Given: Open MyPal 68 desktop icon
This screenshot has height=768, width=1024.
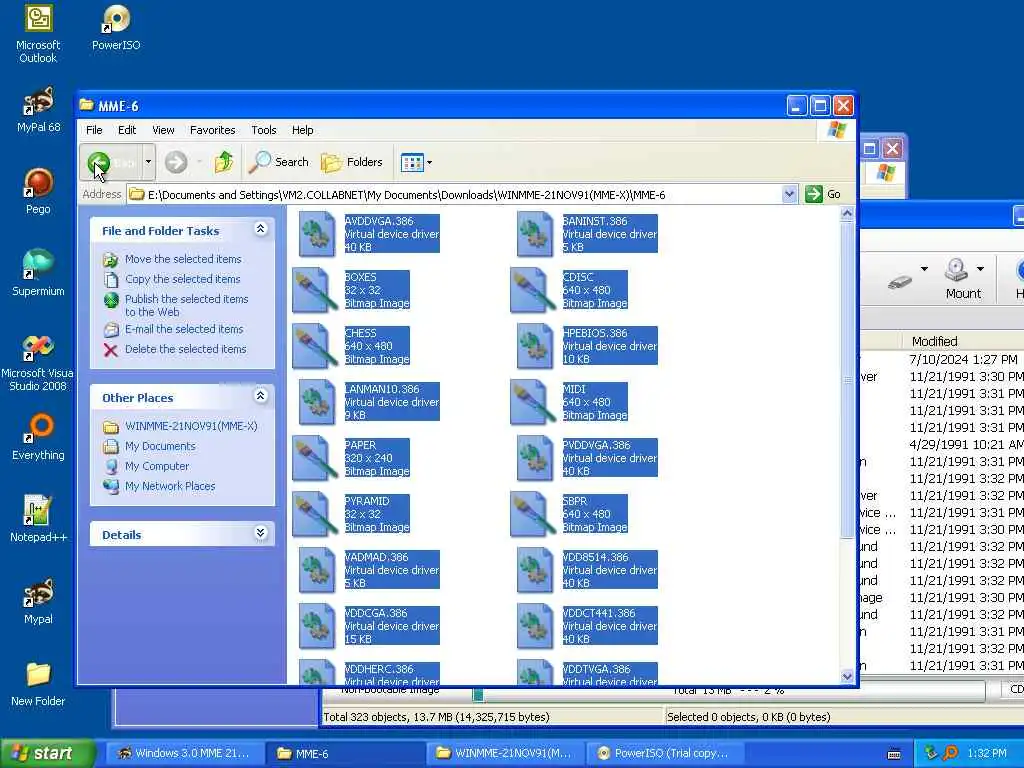Looking at the screenshot, I should (x=38, y=110).
